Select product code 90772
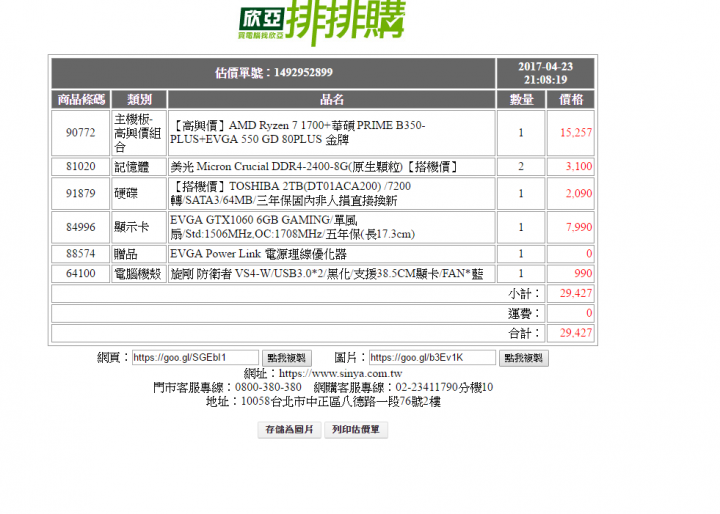This screenshot has width=720, height=514. pos(80,133)
